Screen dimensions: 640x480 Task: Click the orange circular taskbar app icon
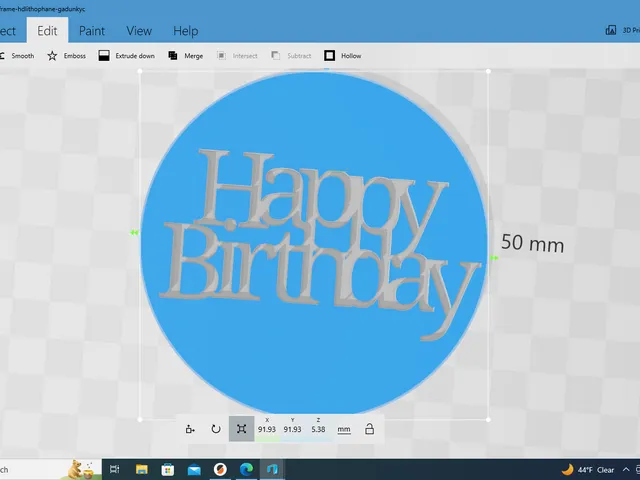pyautogui.click(x=220, y=469)
